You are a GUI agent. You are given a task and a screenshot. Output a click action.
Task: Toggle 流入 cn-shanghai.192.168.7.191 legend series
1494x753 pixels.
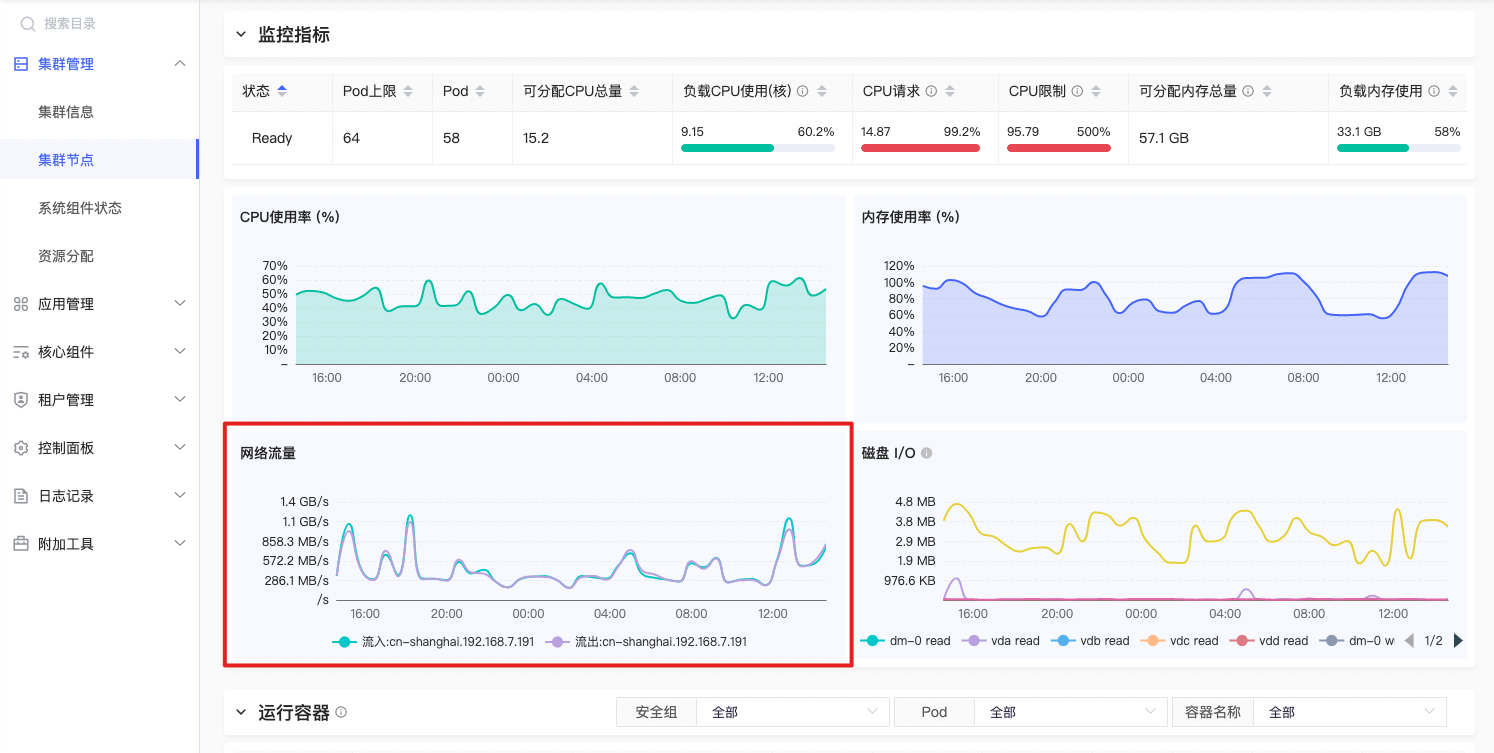click(x=433, y=642)
